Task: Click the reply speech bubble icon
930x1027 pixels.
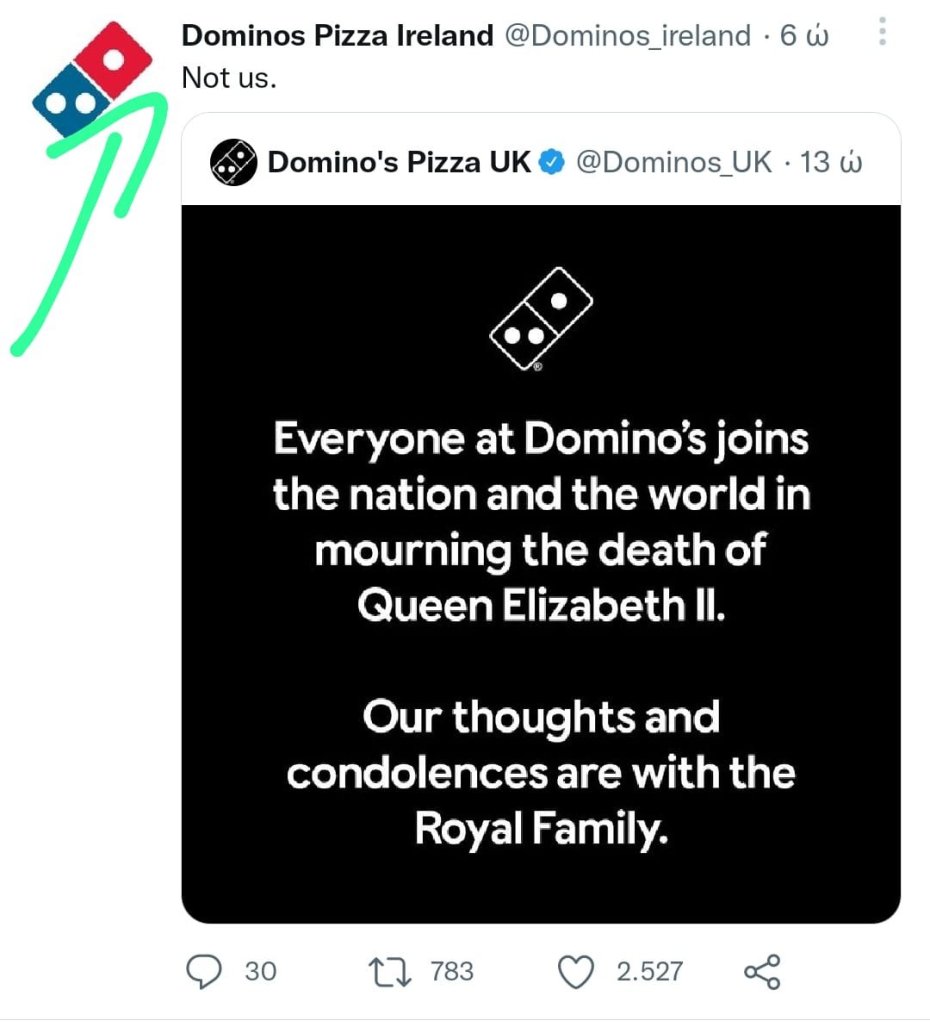Action: click(x=205, y=971)
